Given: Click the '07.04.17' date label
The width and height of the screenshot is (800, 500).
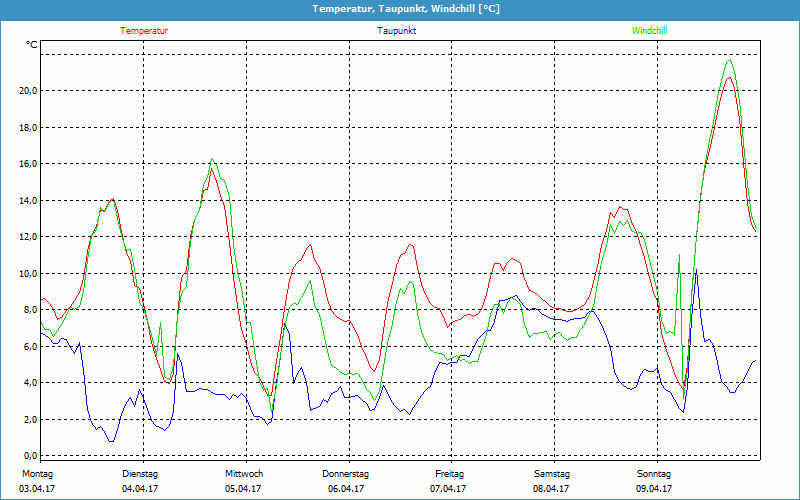Looking at the screenshot, I should coord(448,489).
